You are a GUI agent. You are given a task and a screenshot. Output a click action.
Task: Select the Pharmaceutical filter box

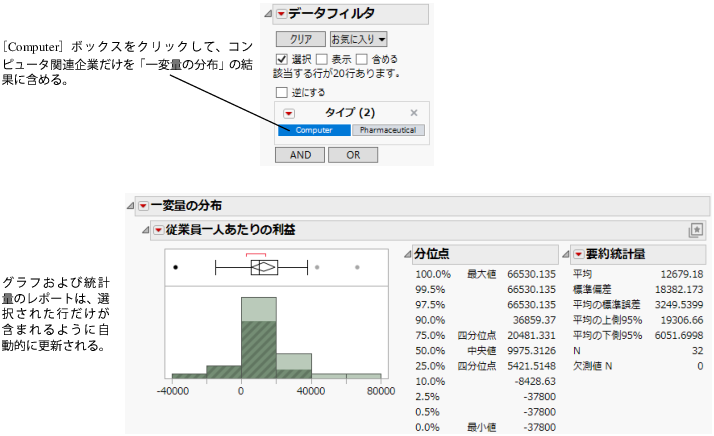388,130
